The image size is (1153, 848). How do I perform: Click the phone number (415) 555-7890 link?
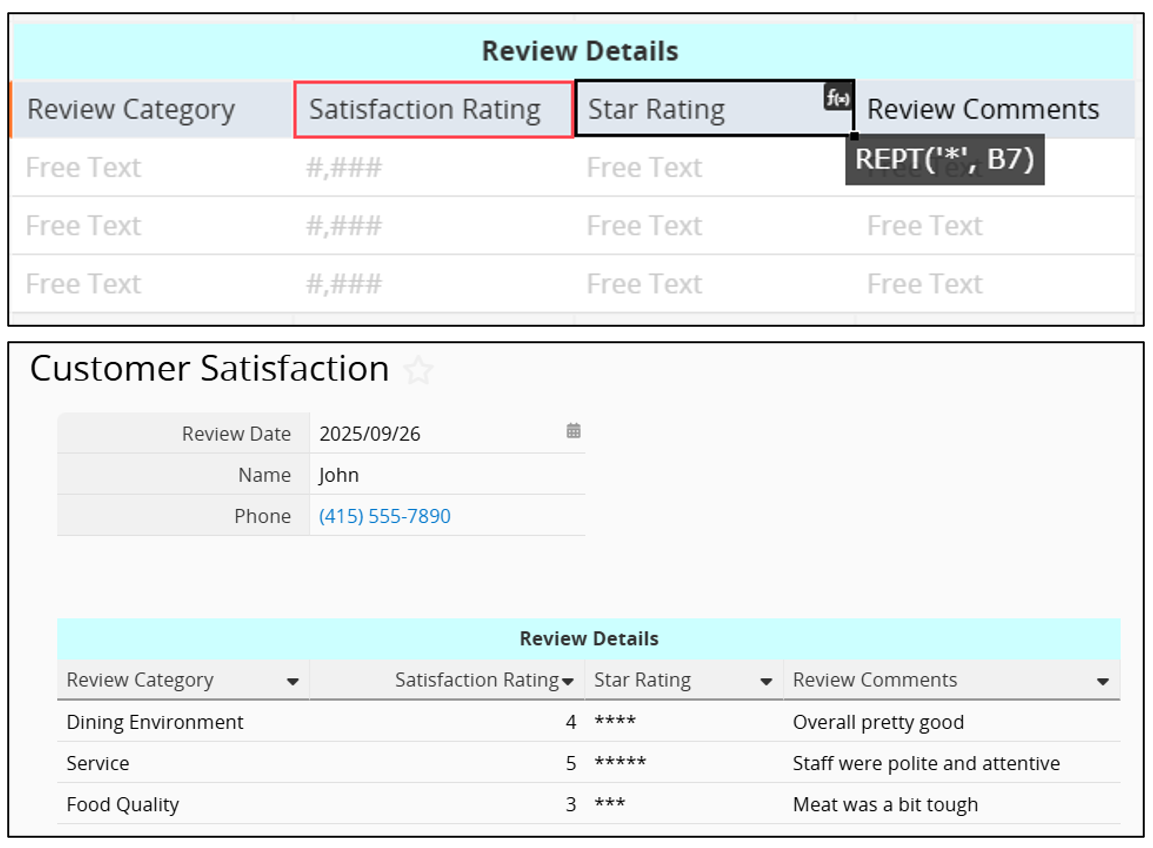coord(384,516)
